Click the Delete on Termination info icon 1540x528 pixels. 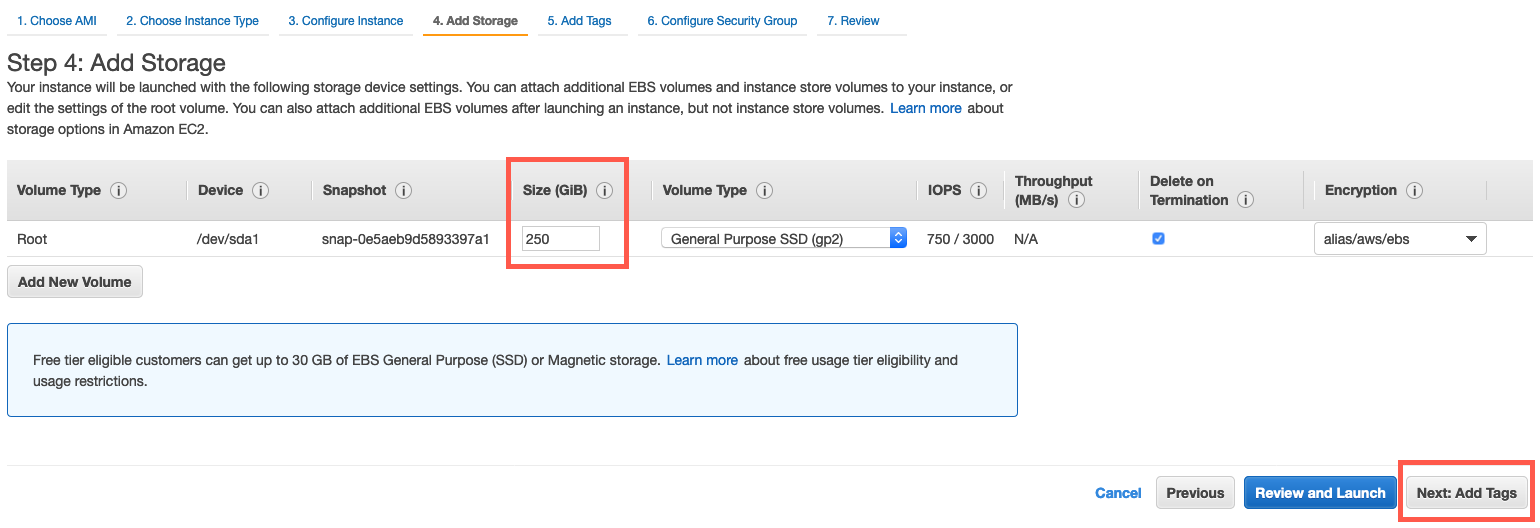coord(1245,200)
